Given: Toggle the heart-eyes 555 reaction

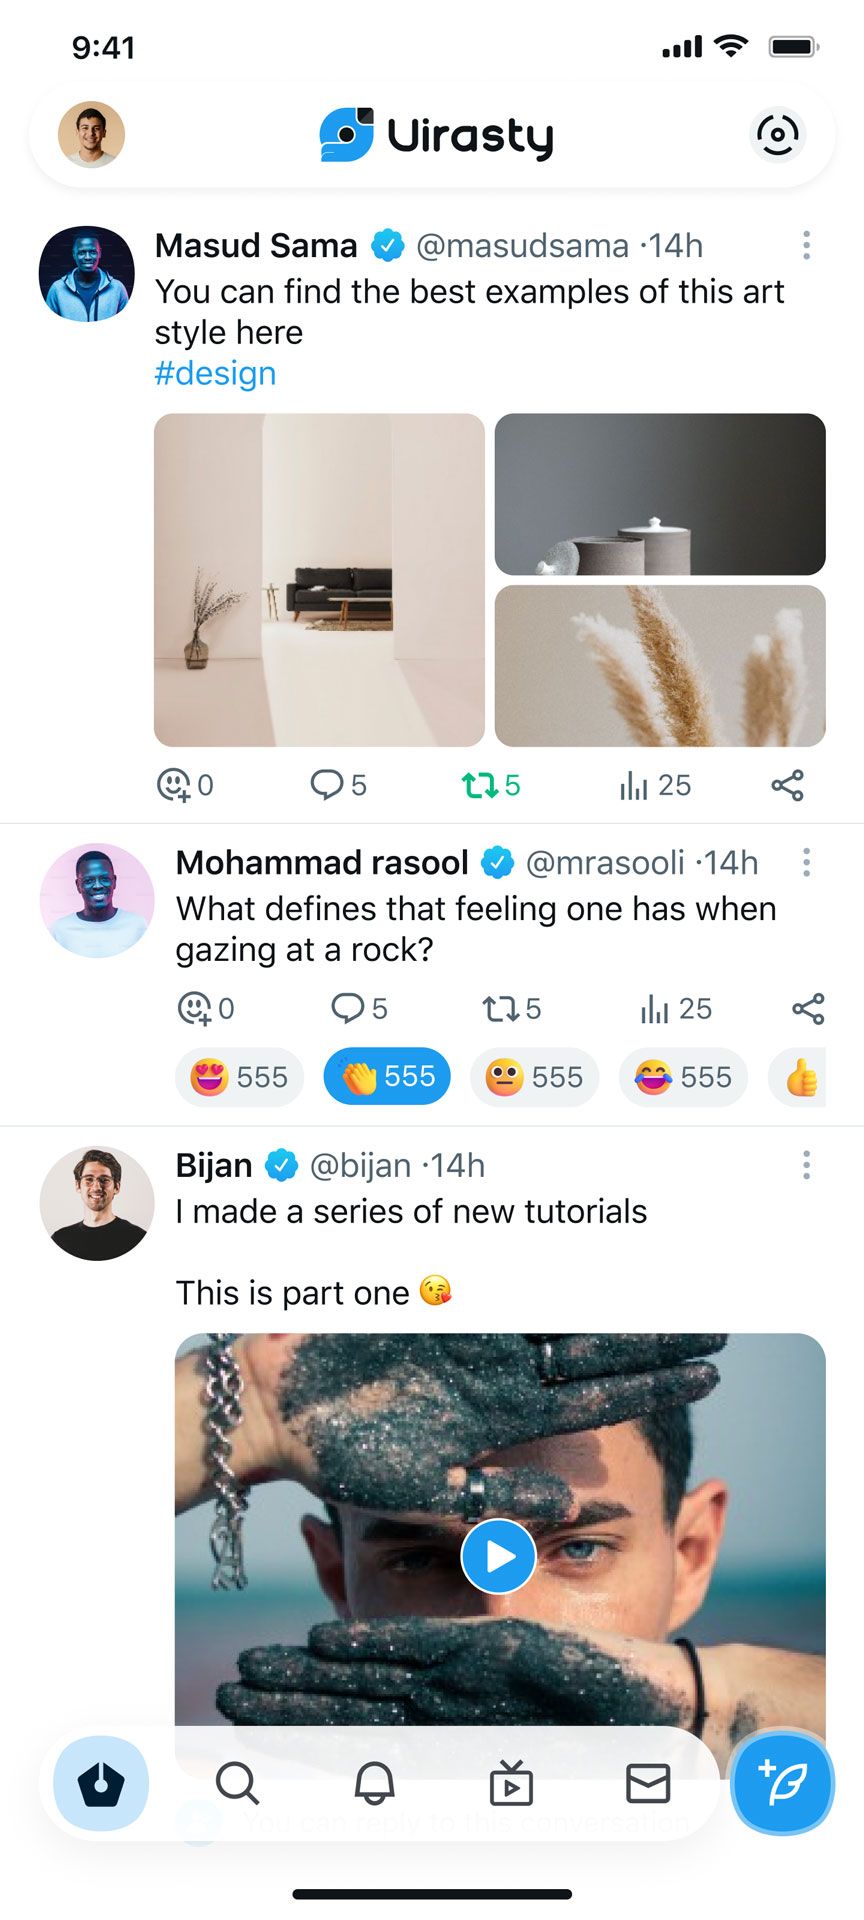Looking at the screenshot, I should point(240,1077).
